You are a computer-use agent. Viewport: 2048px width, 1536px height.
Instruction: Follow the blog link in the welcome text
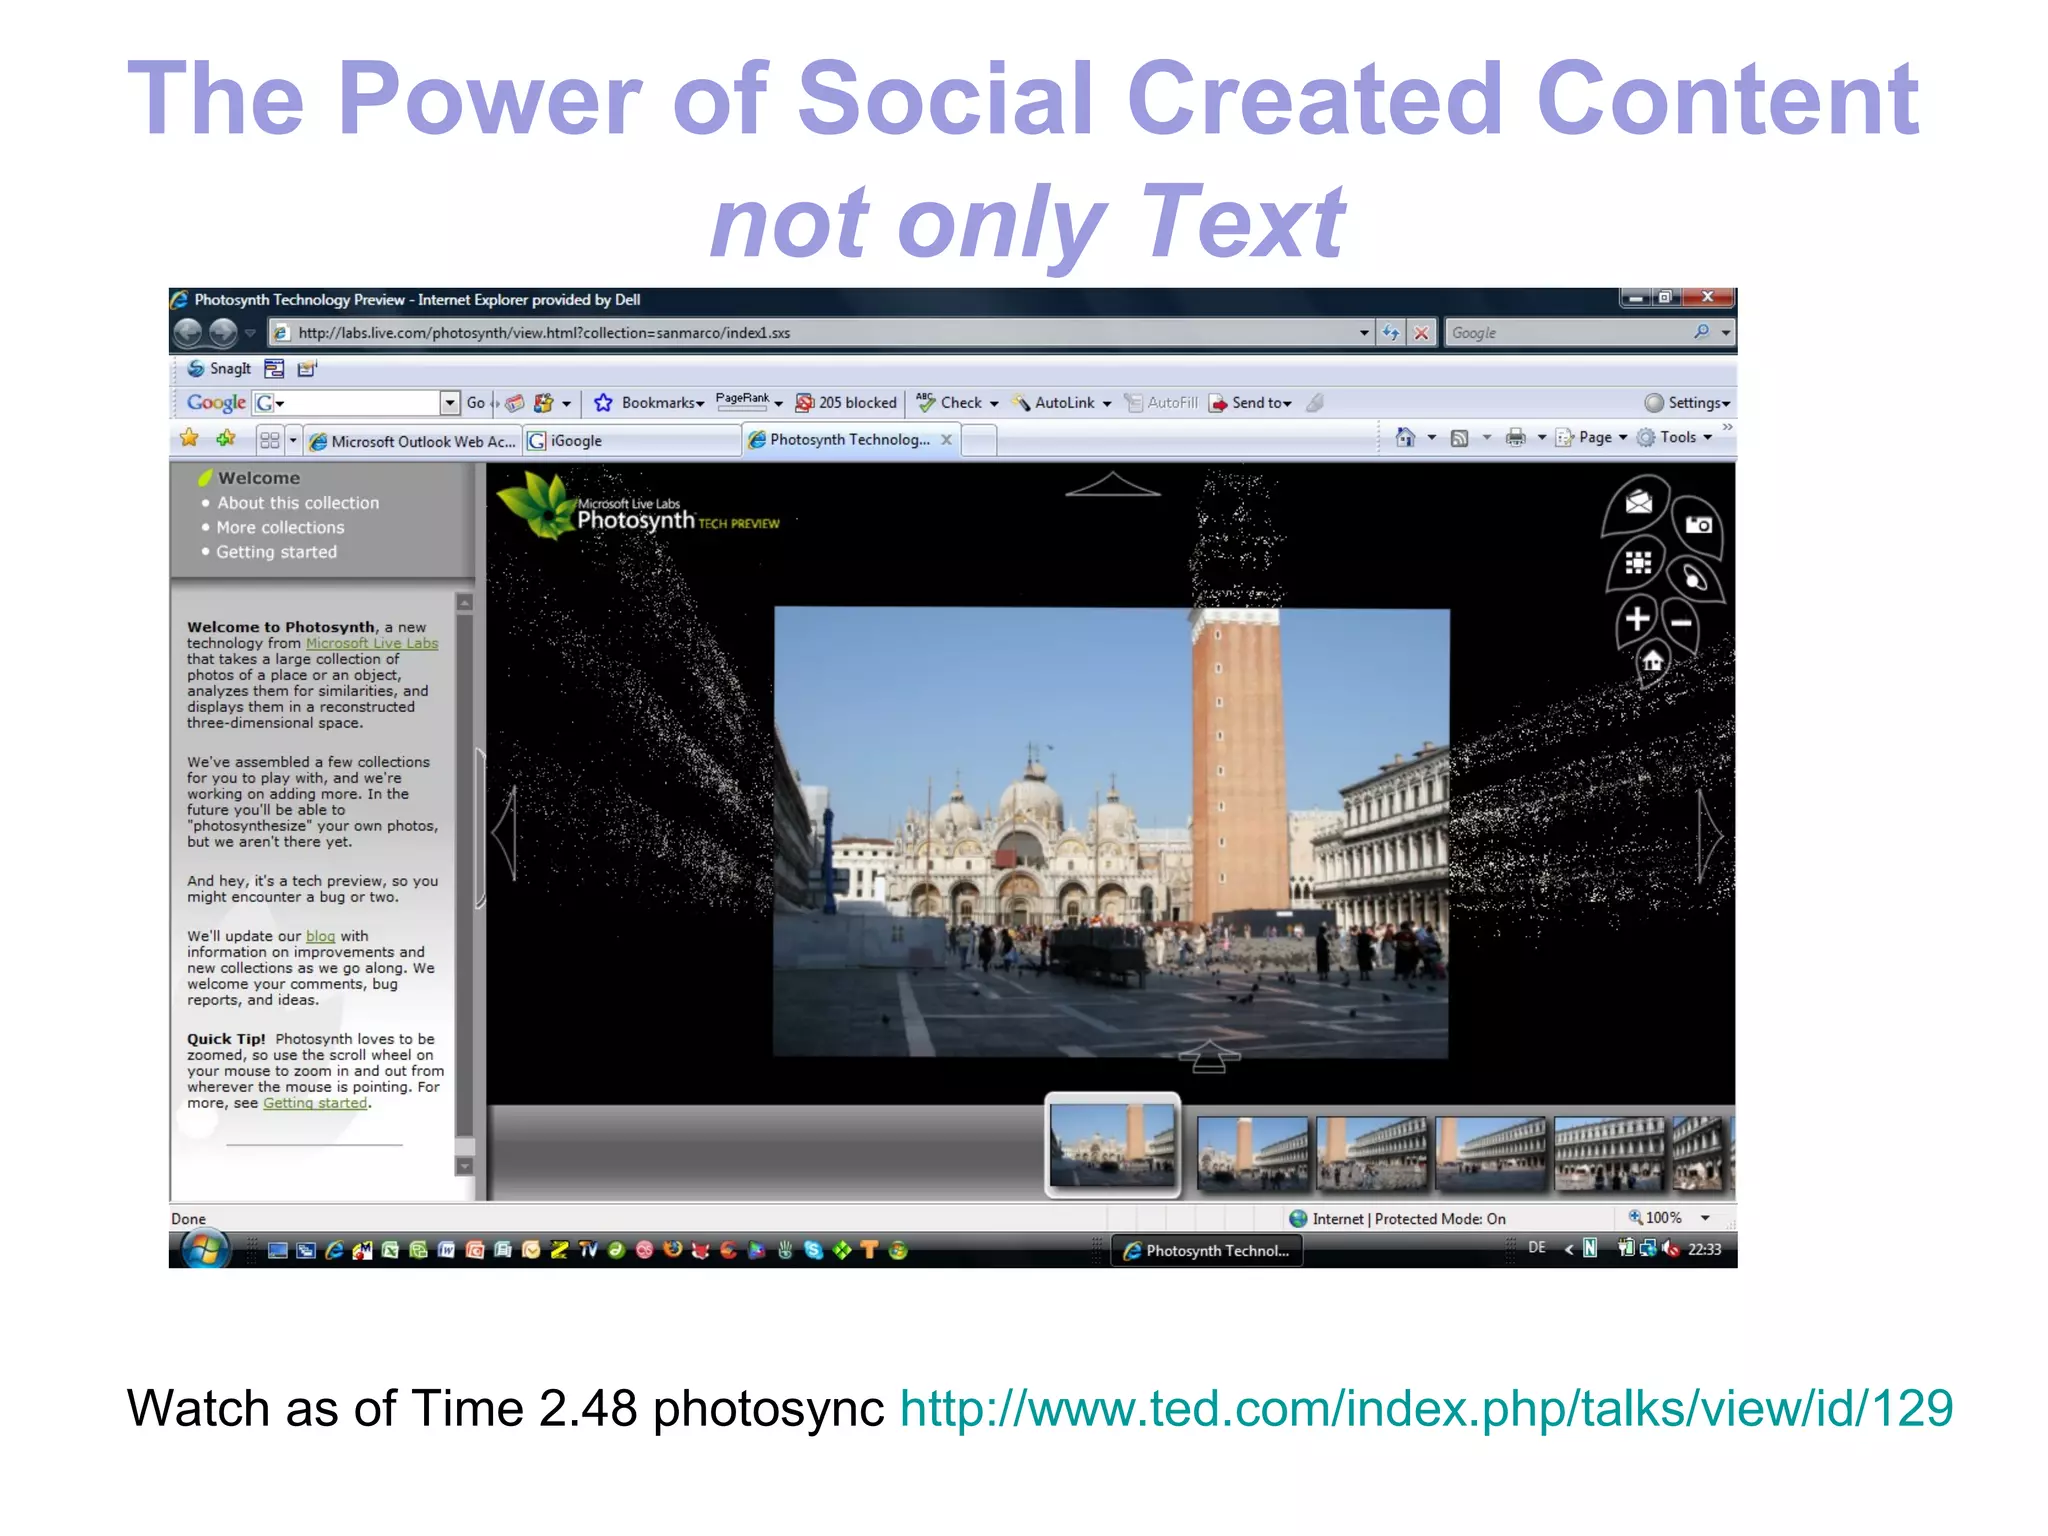(320, 937)
